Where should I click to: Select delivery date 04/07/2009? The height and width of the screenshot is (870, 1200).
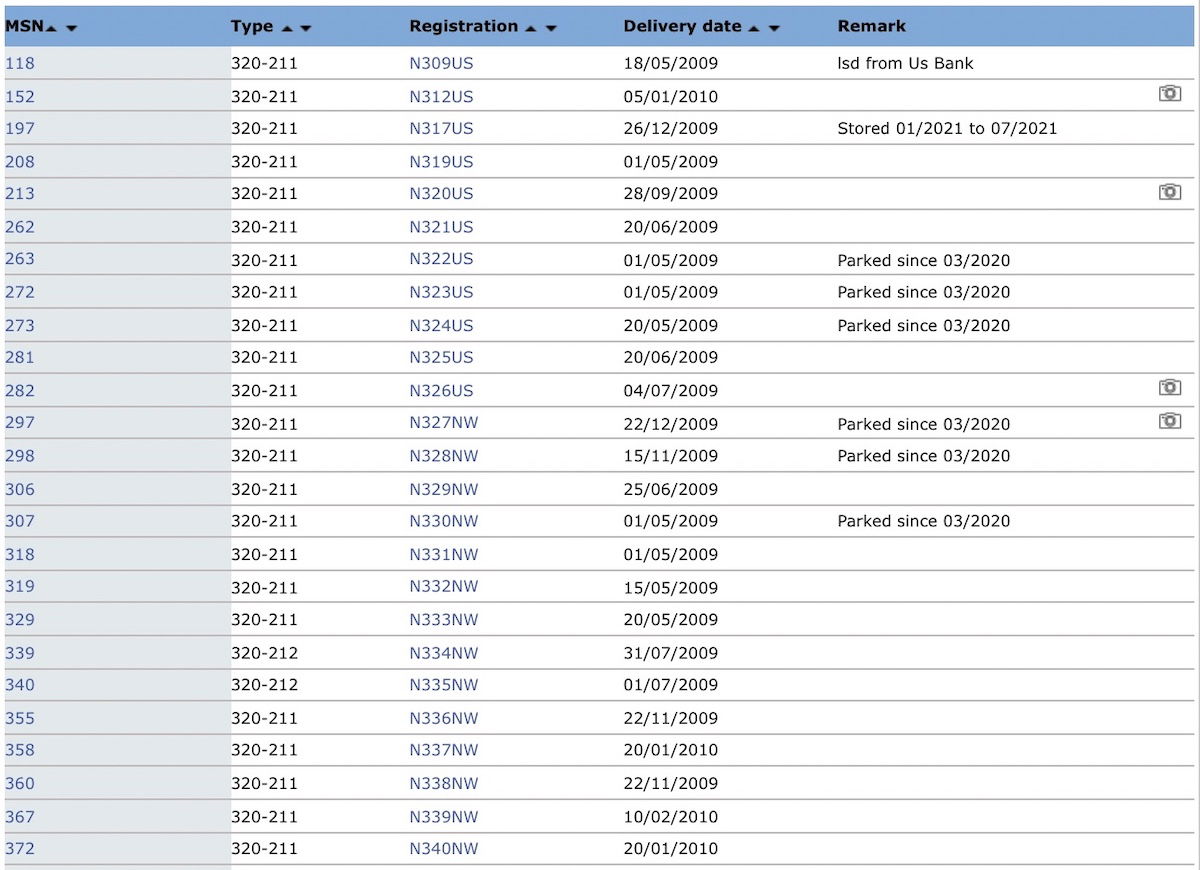tap(670, 390)
